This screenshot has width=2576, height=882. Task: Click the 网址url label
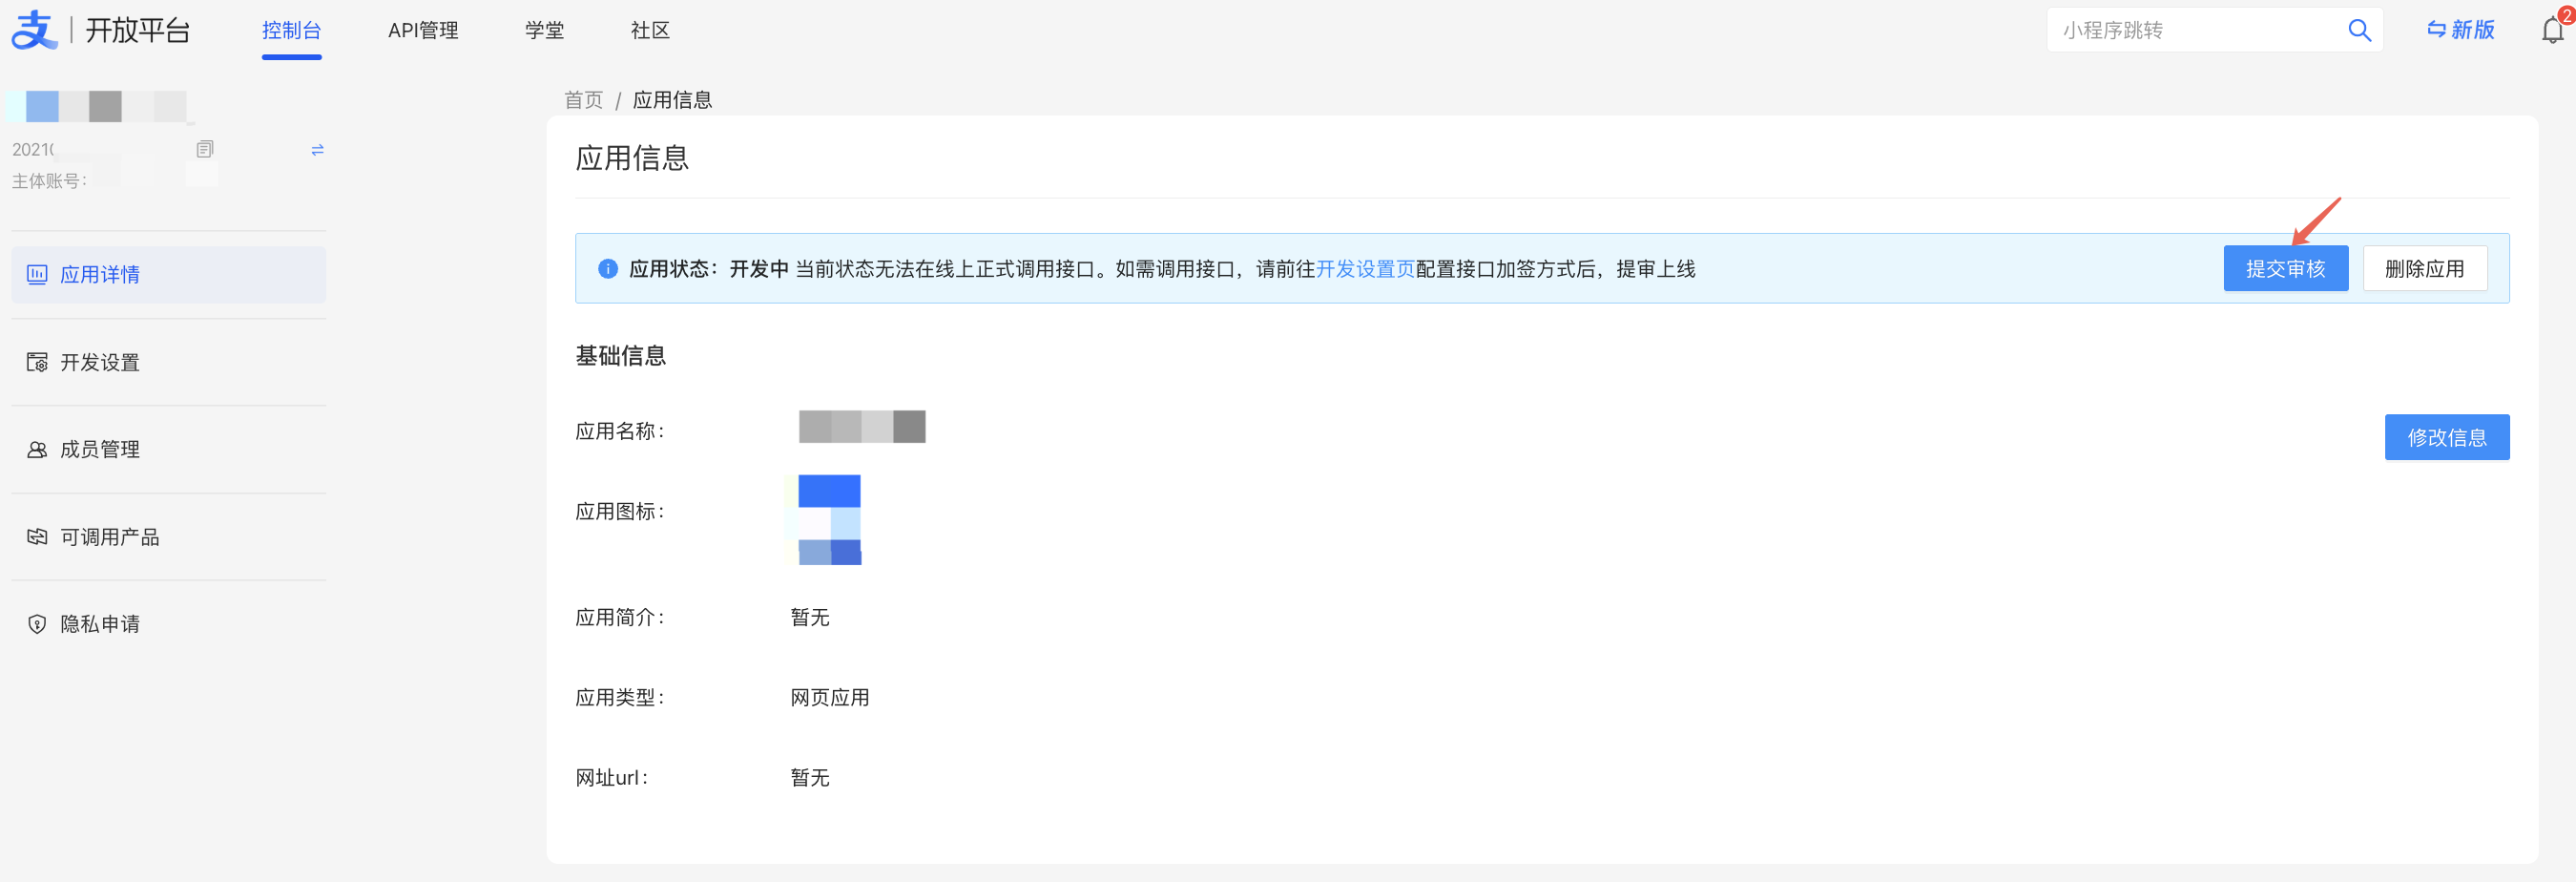611,778
